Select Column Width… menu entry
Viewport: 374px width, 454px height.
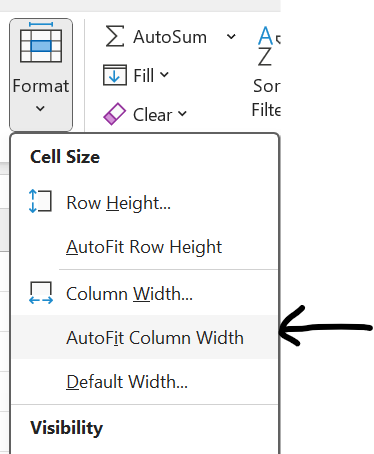(145, 293)
